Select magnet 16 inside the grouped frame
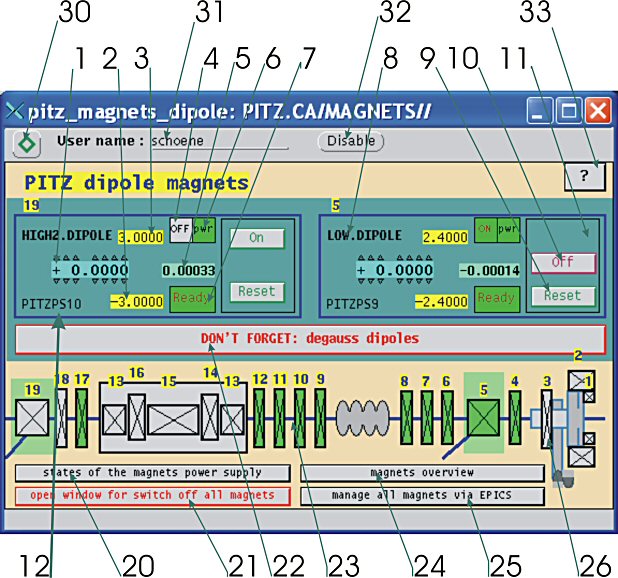This screenshot has width=618, height=578. point(137,417)
